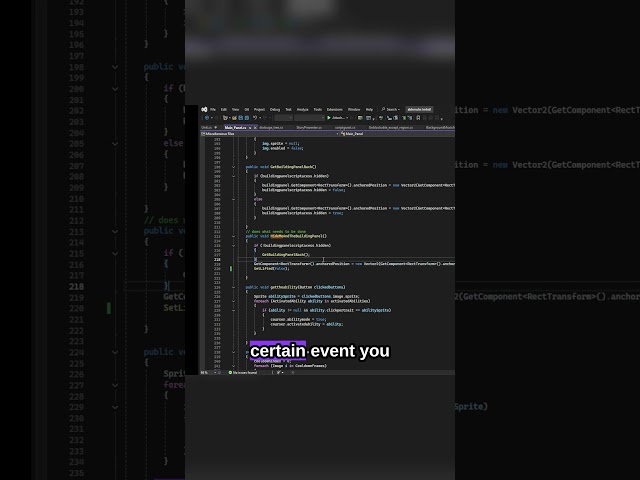This screenshot has width=640, height=480.
Task: Open the Main_Panel type navigation dropdown
Action: [x=397, y=133]
